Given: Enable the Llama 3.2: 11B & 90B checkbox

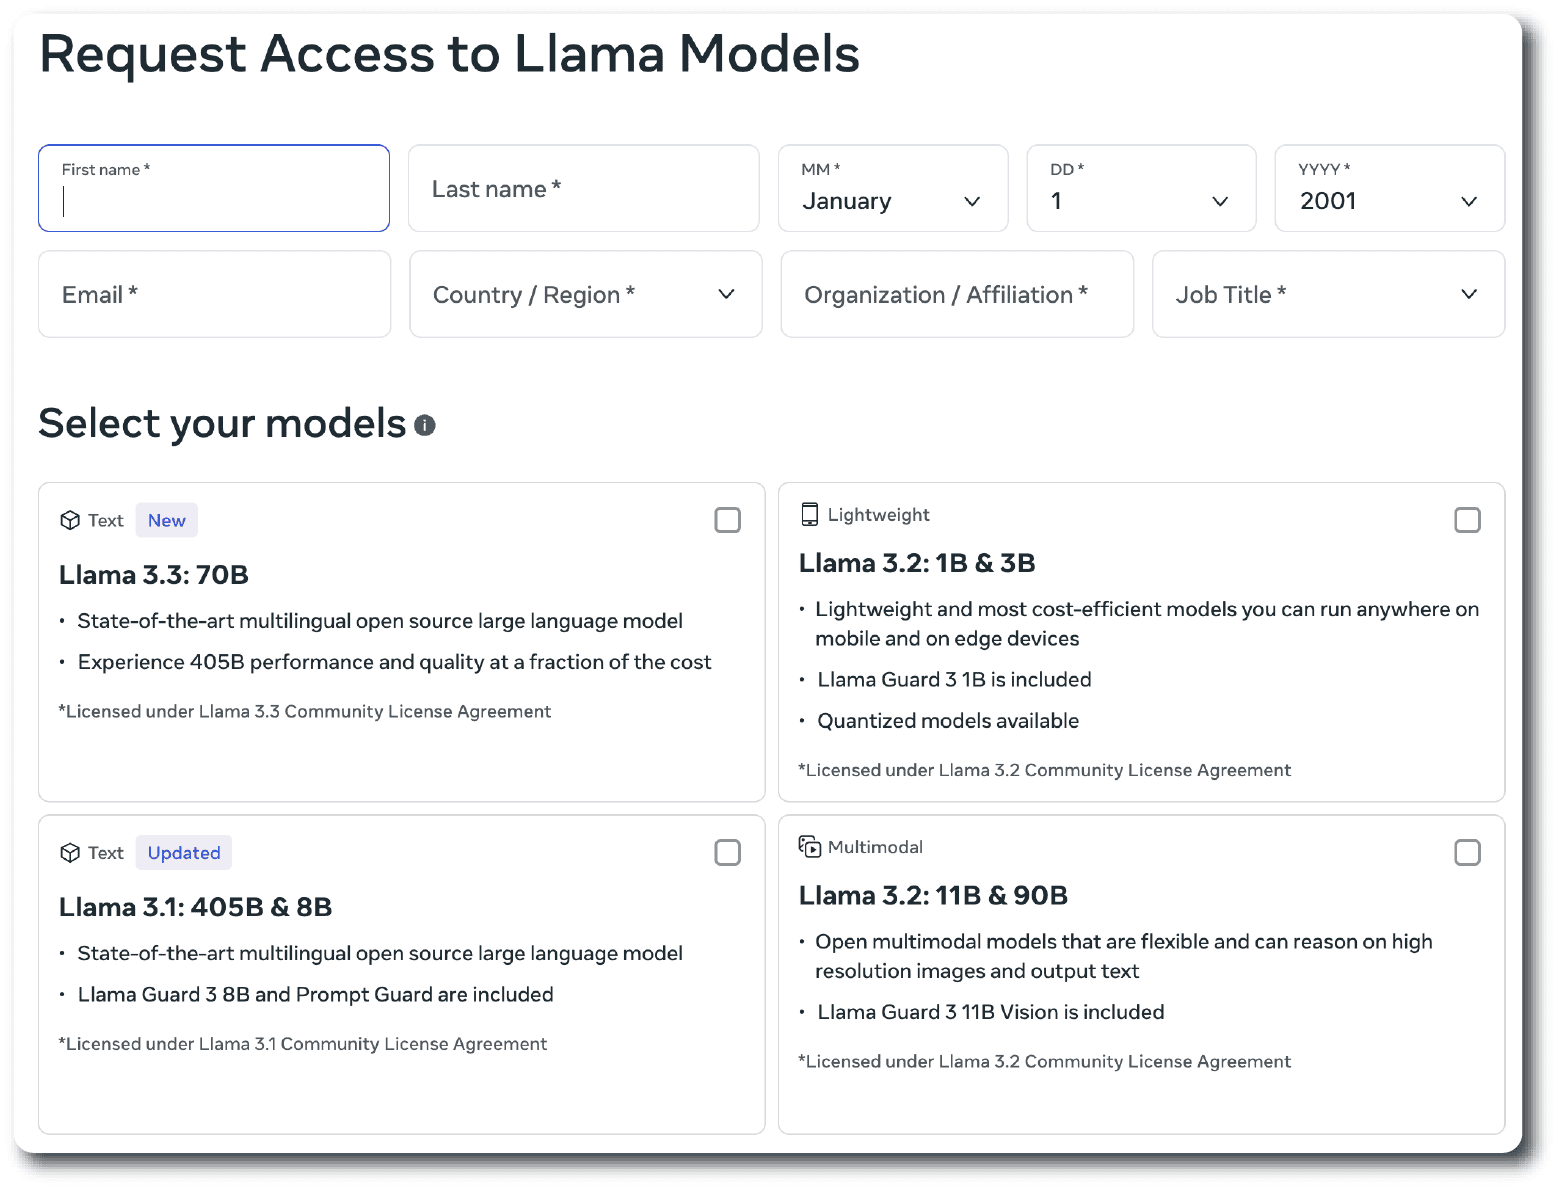Looking at the screenshot, I should coord(1466,853).
